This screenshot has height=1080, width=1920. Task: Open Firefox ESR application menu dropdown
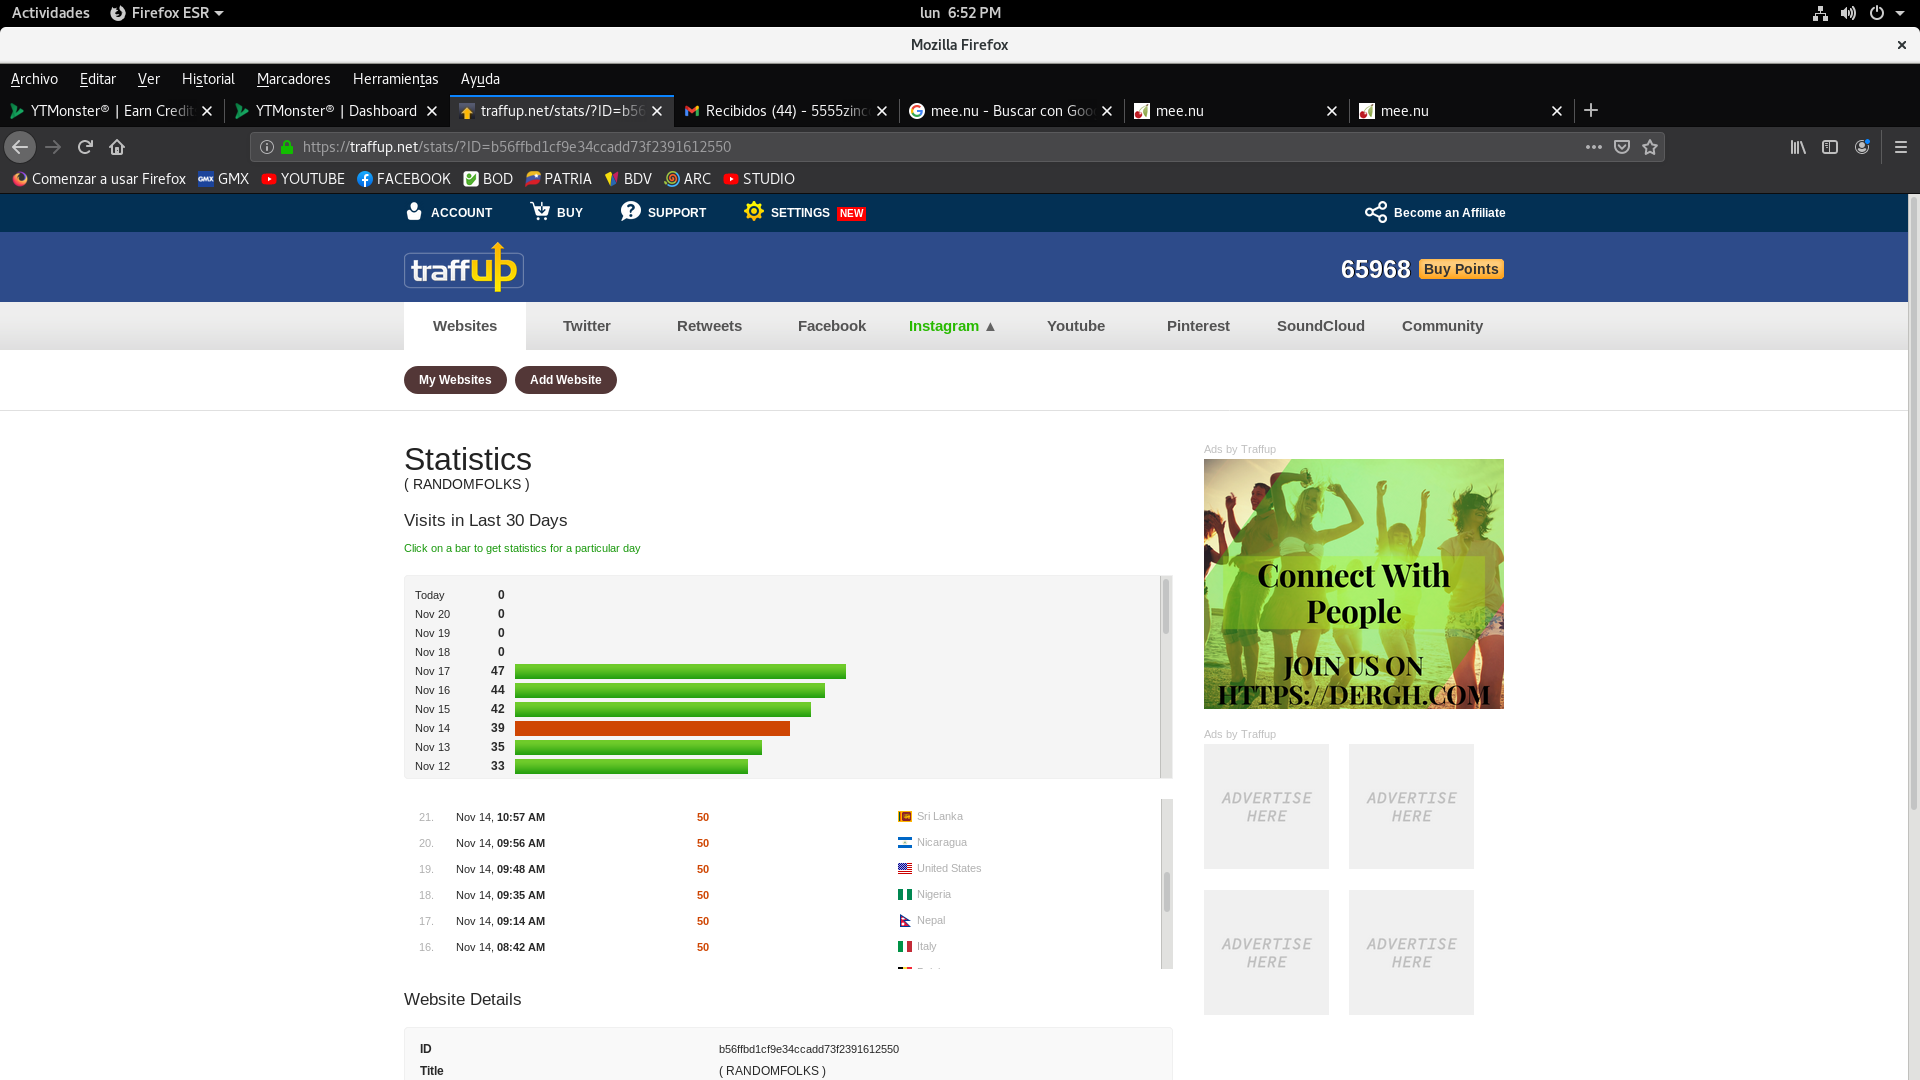point(167,13)
